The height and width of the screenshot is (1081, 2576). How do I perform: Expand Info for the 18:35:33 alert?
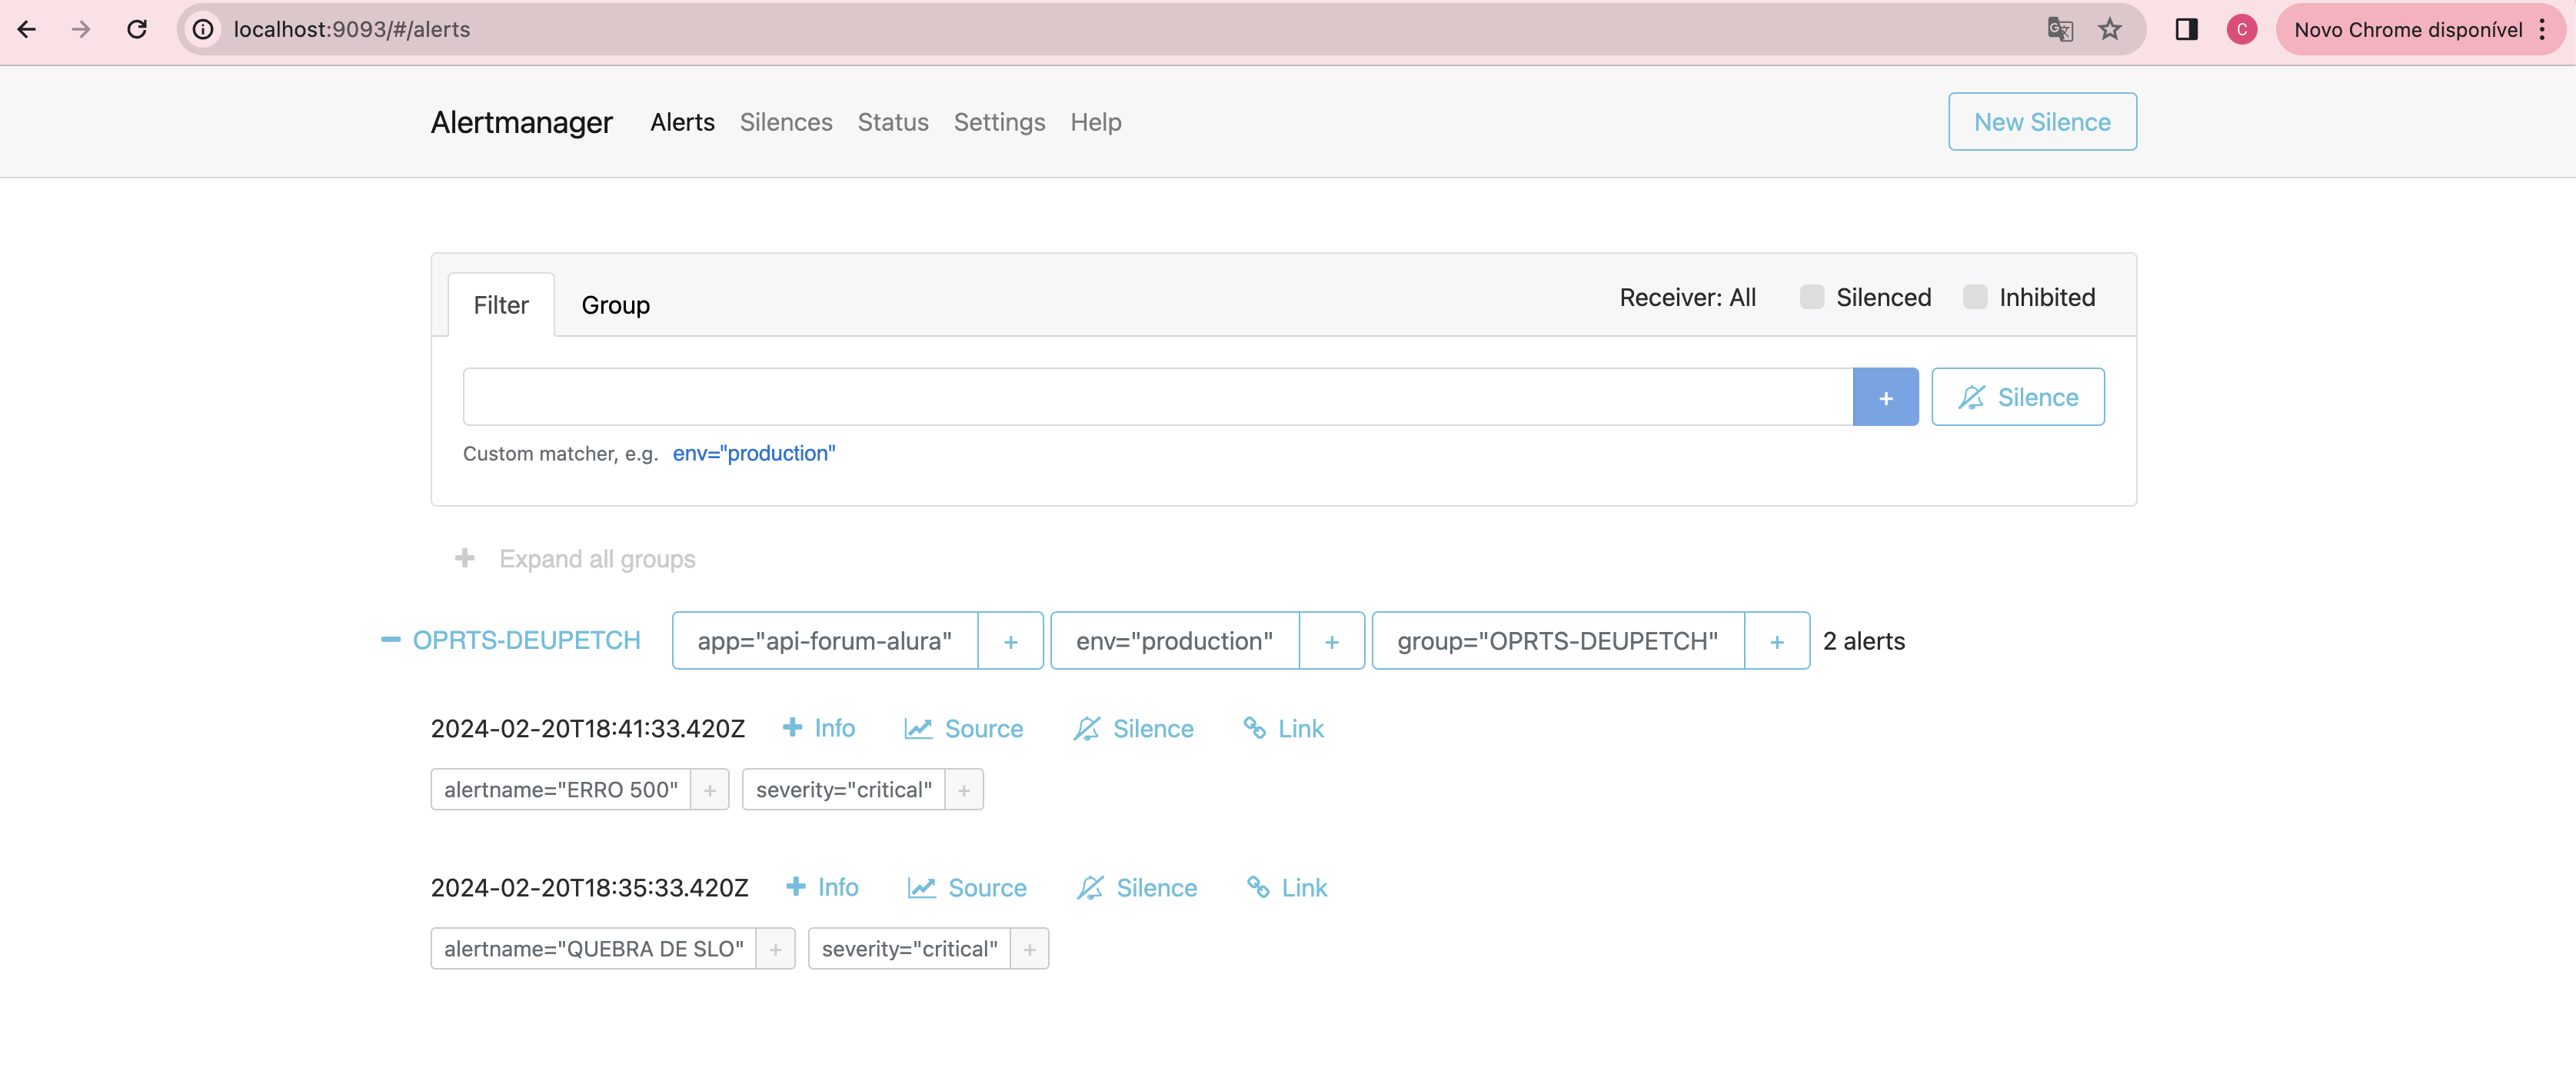pyautogui.click(x=822, y=887)
